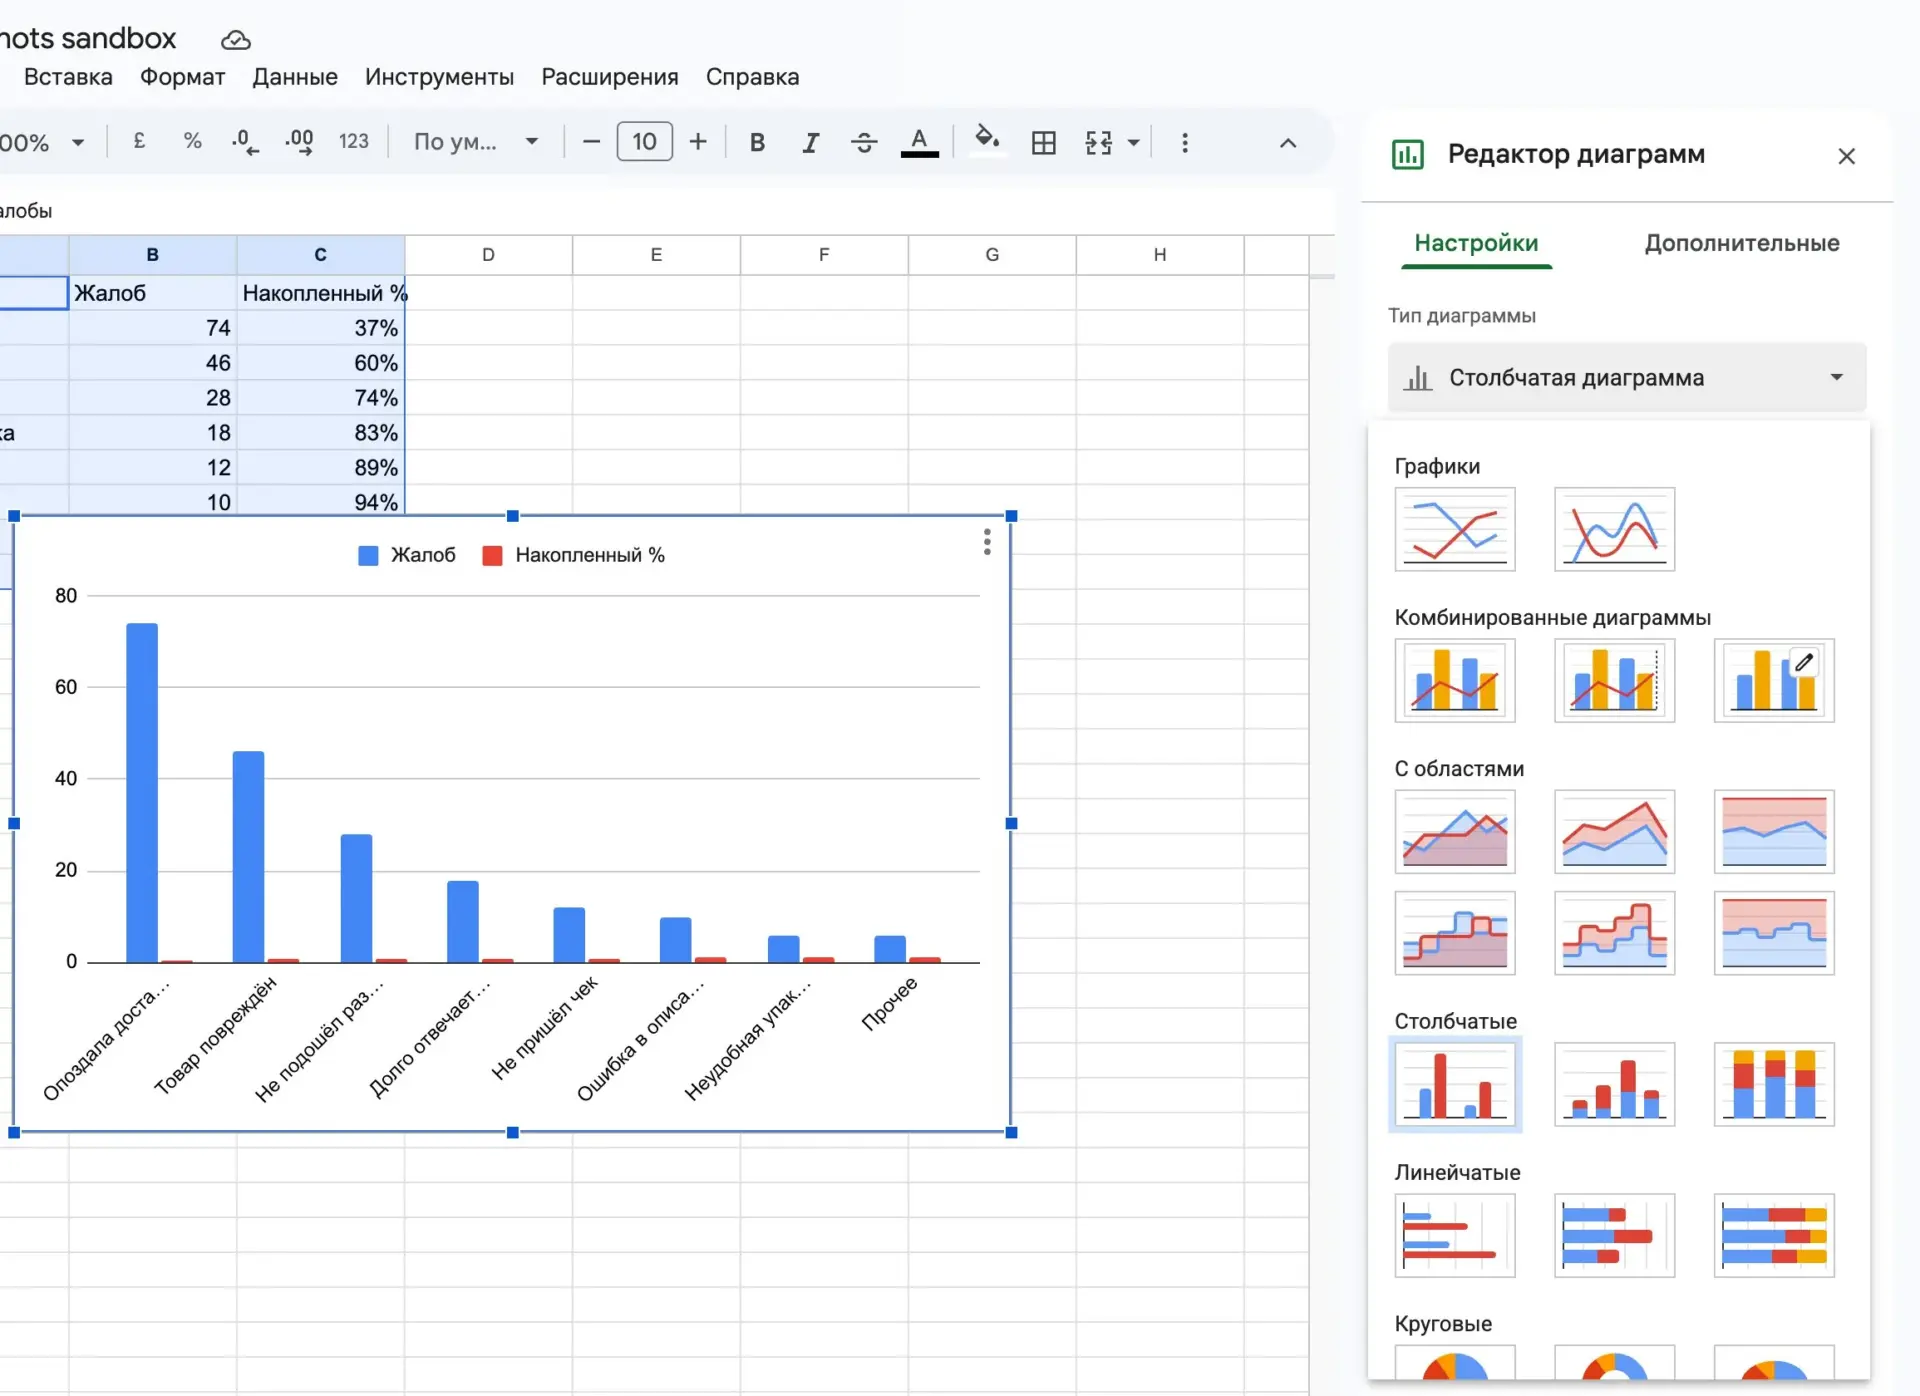Open the font family dropdown
1920x1396 pixels.
point(476,141)
